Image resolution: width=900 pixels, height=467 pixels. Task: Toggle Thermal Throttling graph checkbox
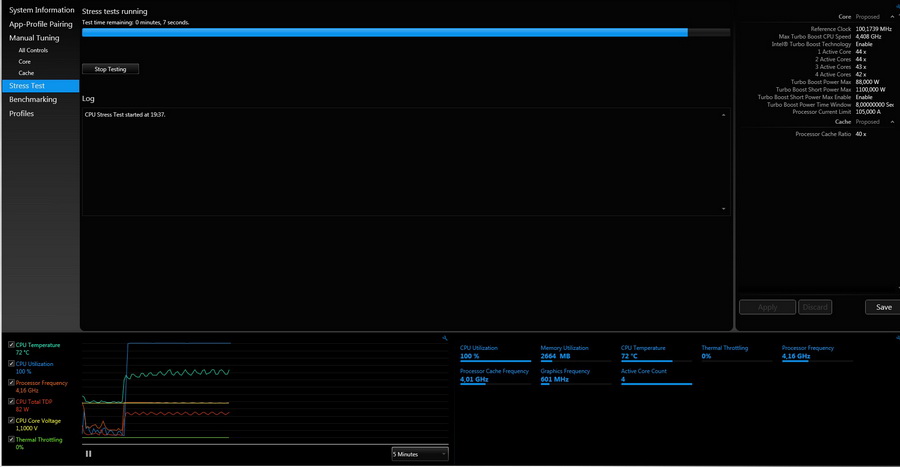[x=11, y=439]
